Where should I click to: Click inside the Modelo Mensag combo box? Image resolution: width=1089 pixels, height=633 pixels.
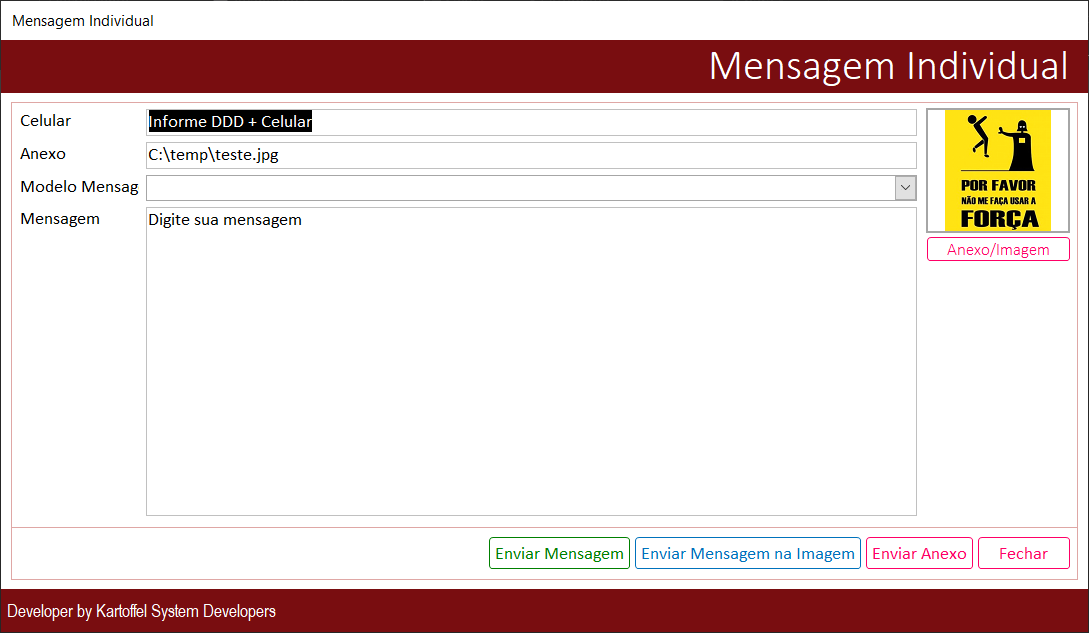tap(519, 188)
